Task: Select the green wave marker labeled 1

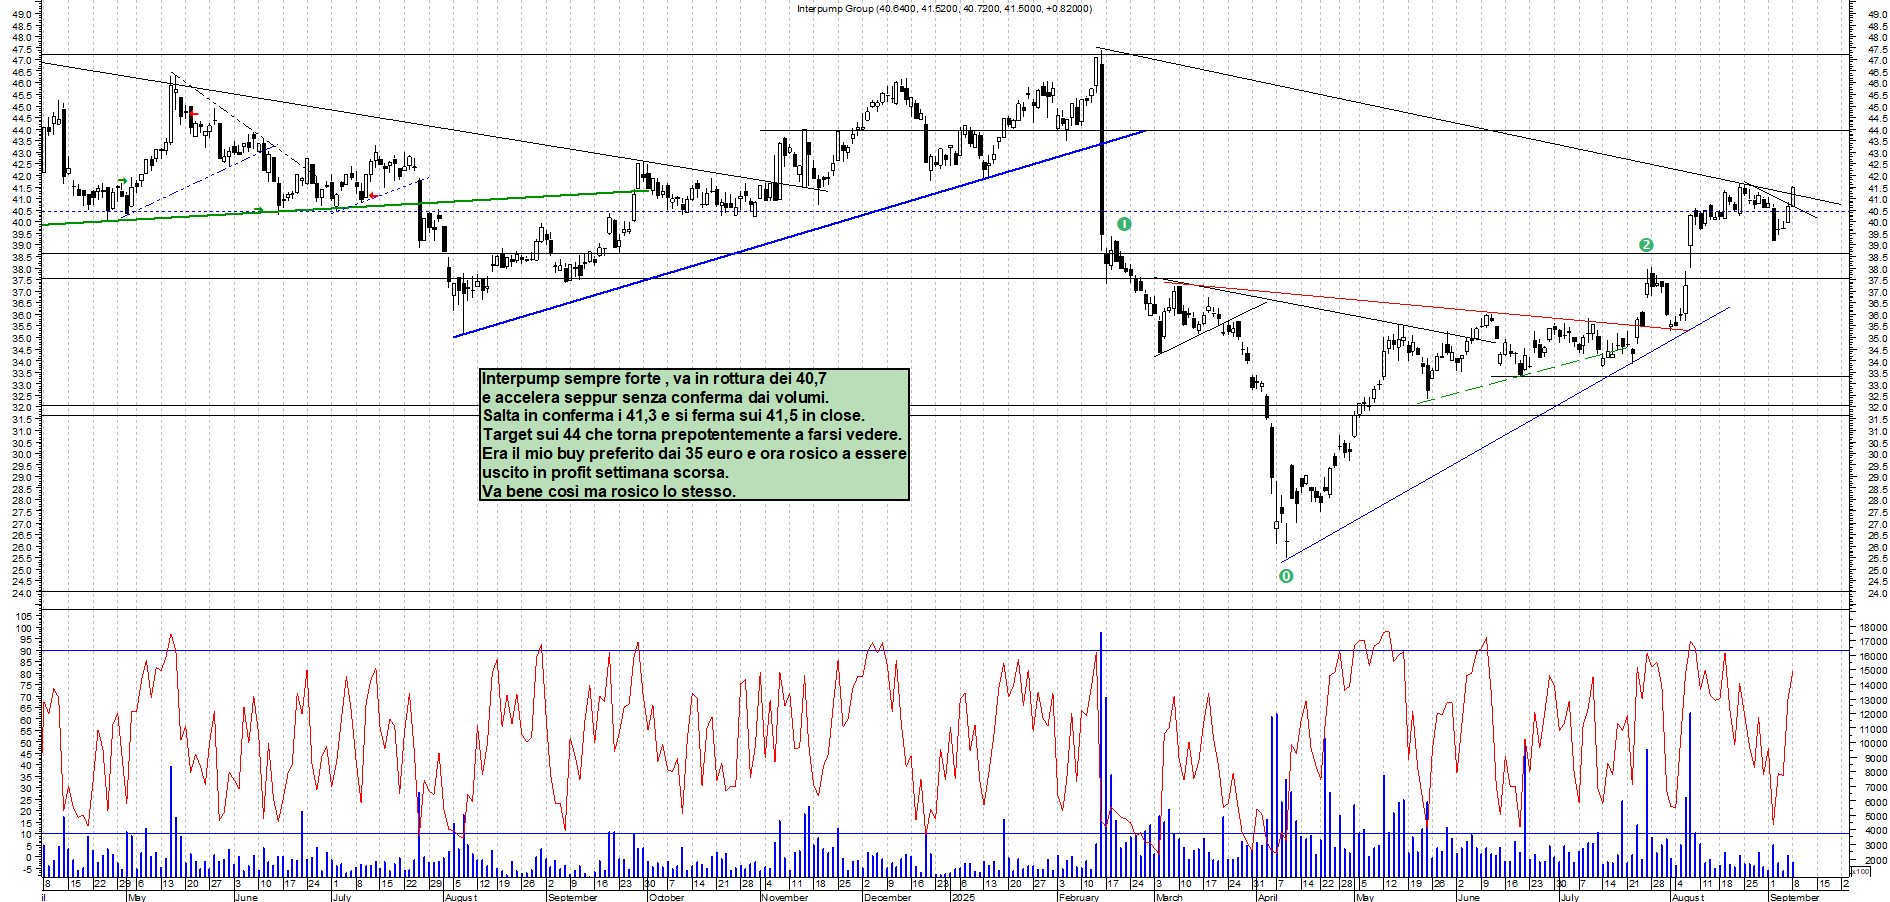Action: (1124, 224)
